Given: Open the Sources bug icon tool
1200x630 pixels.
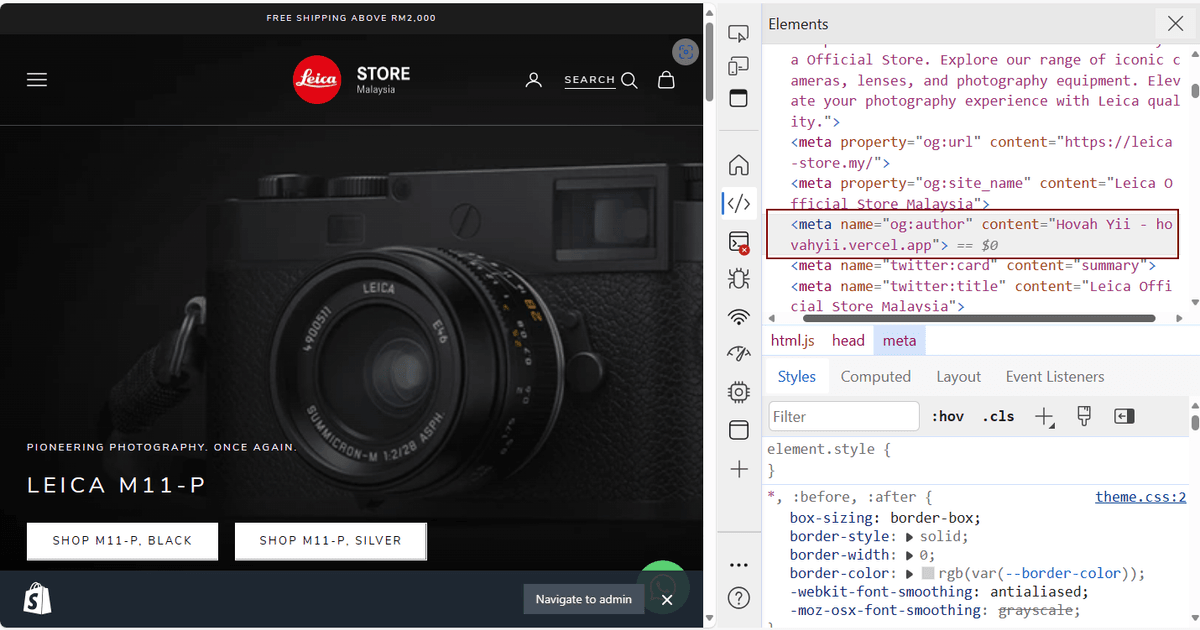Looking at the screenshot, I should 738,279.
